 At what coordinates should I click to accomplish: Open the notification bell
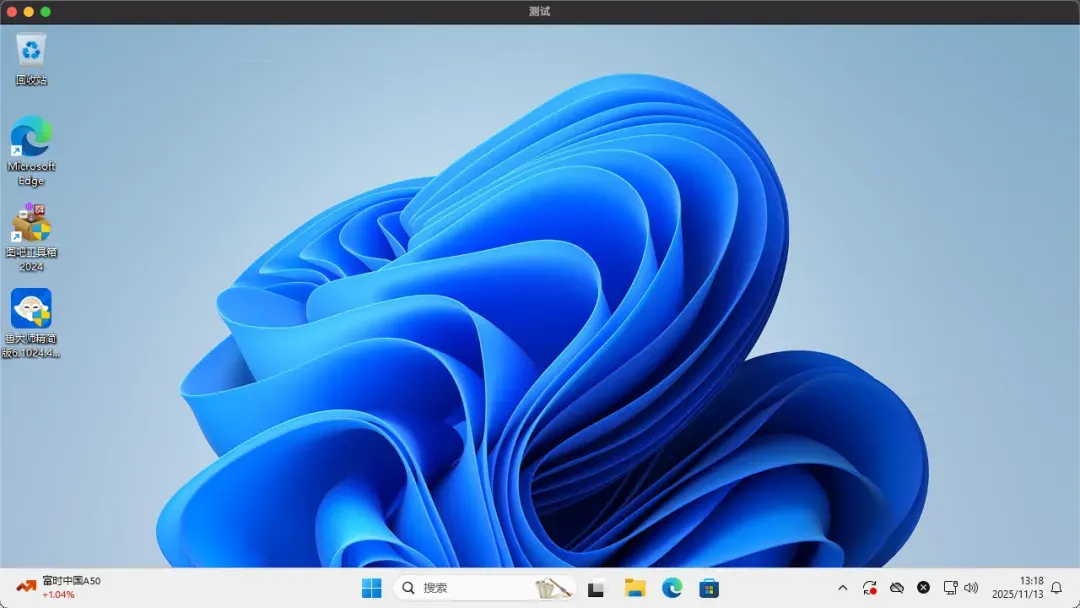[x=1056, y=588]
